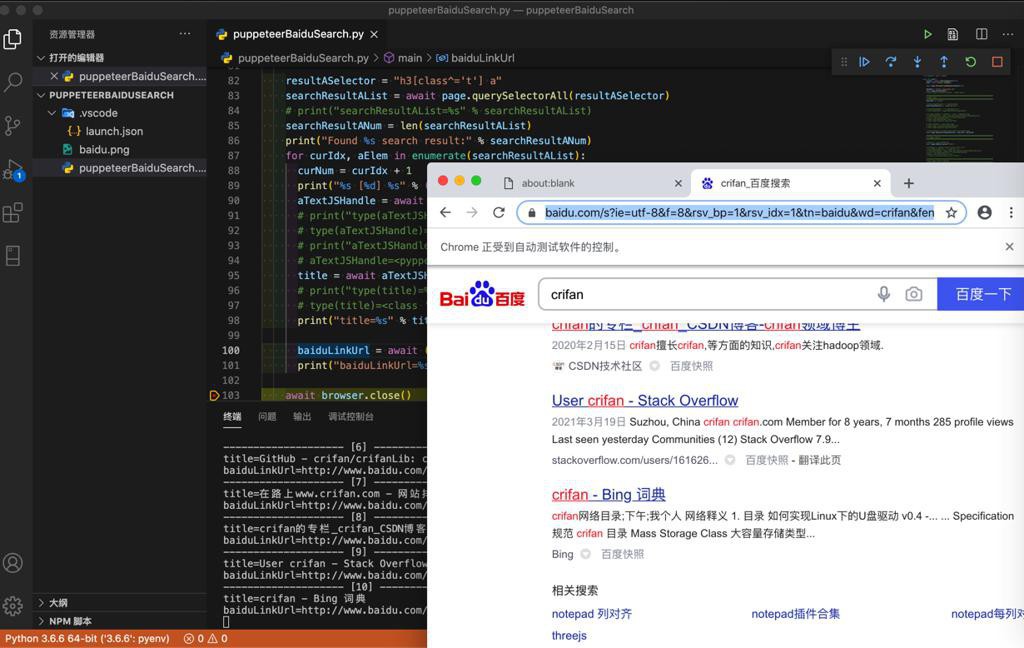Click the 百度一下 search button
The image size is (1024, 648).
point(980,294)
